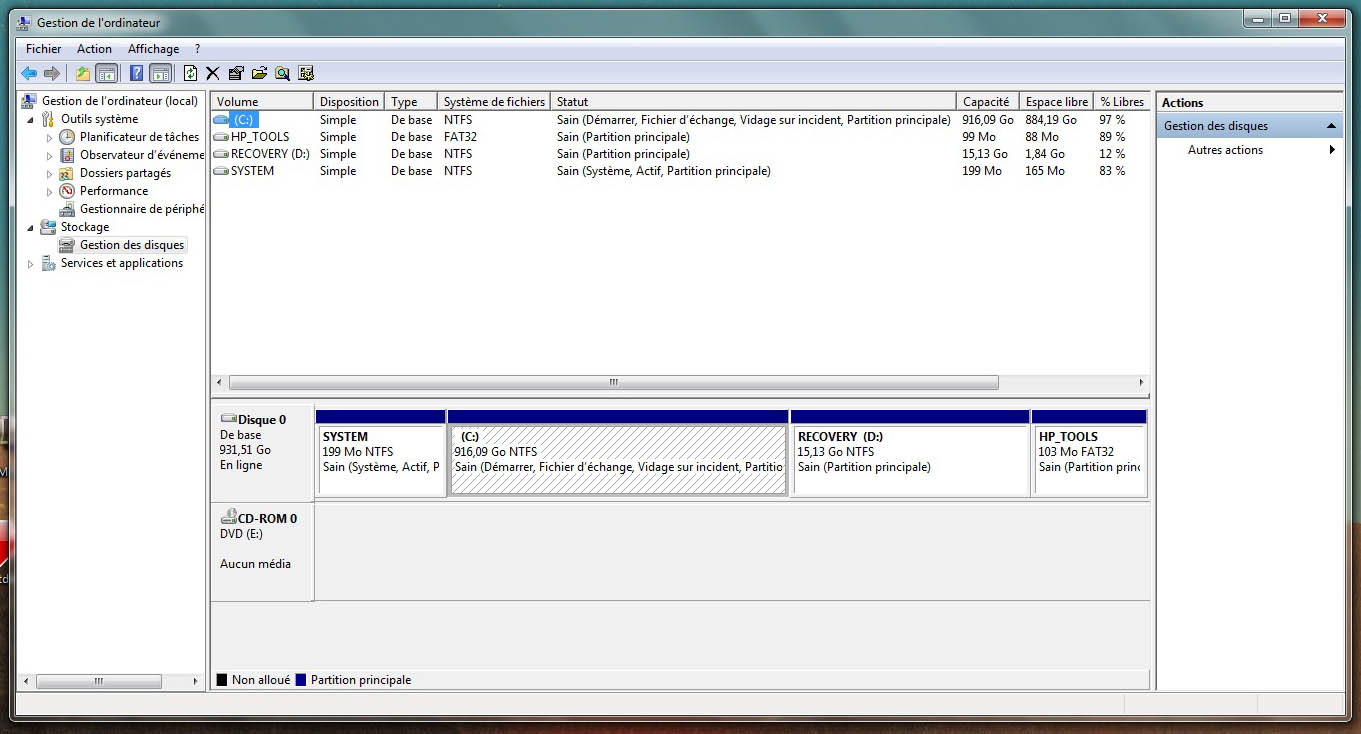Sort by Disposition column header
The image size is (1361, 734).
pos(349,102)
